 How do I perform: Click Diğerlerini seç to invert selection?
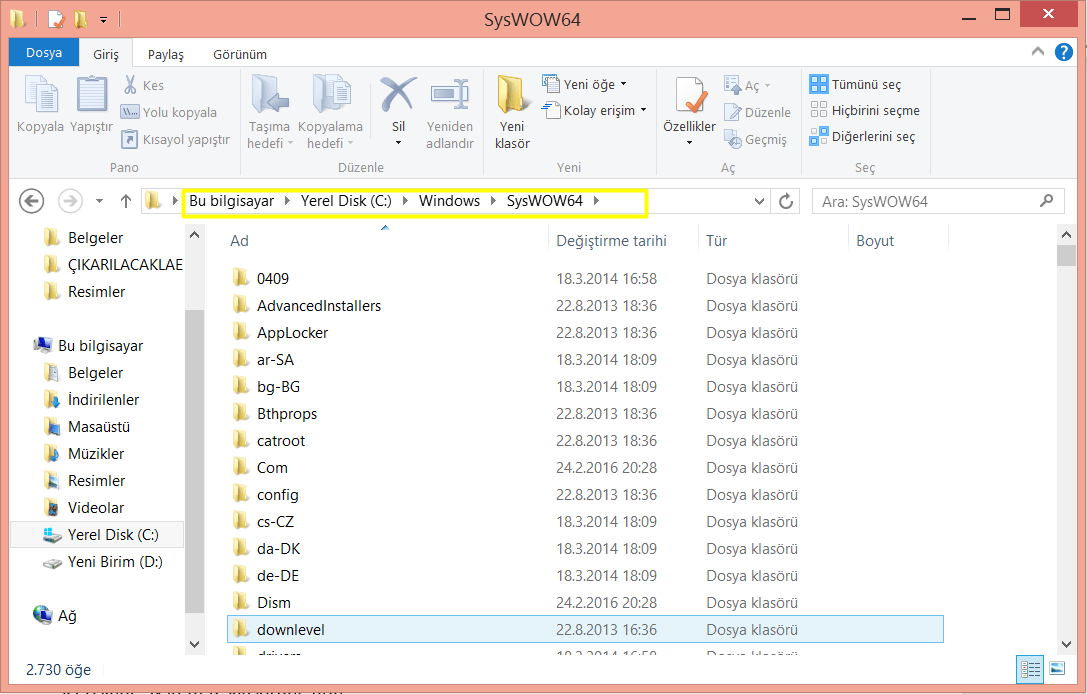(863, 137)
